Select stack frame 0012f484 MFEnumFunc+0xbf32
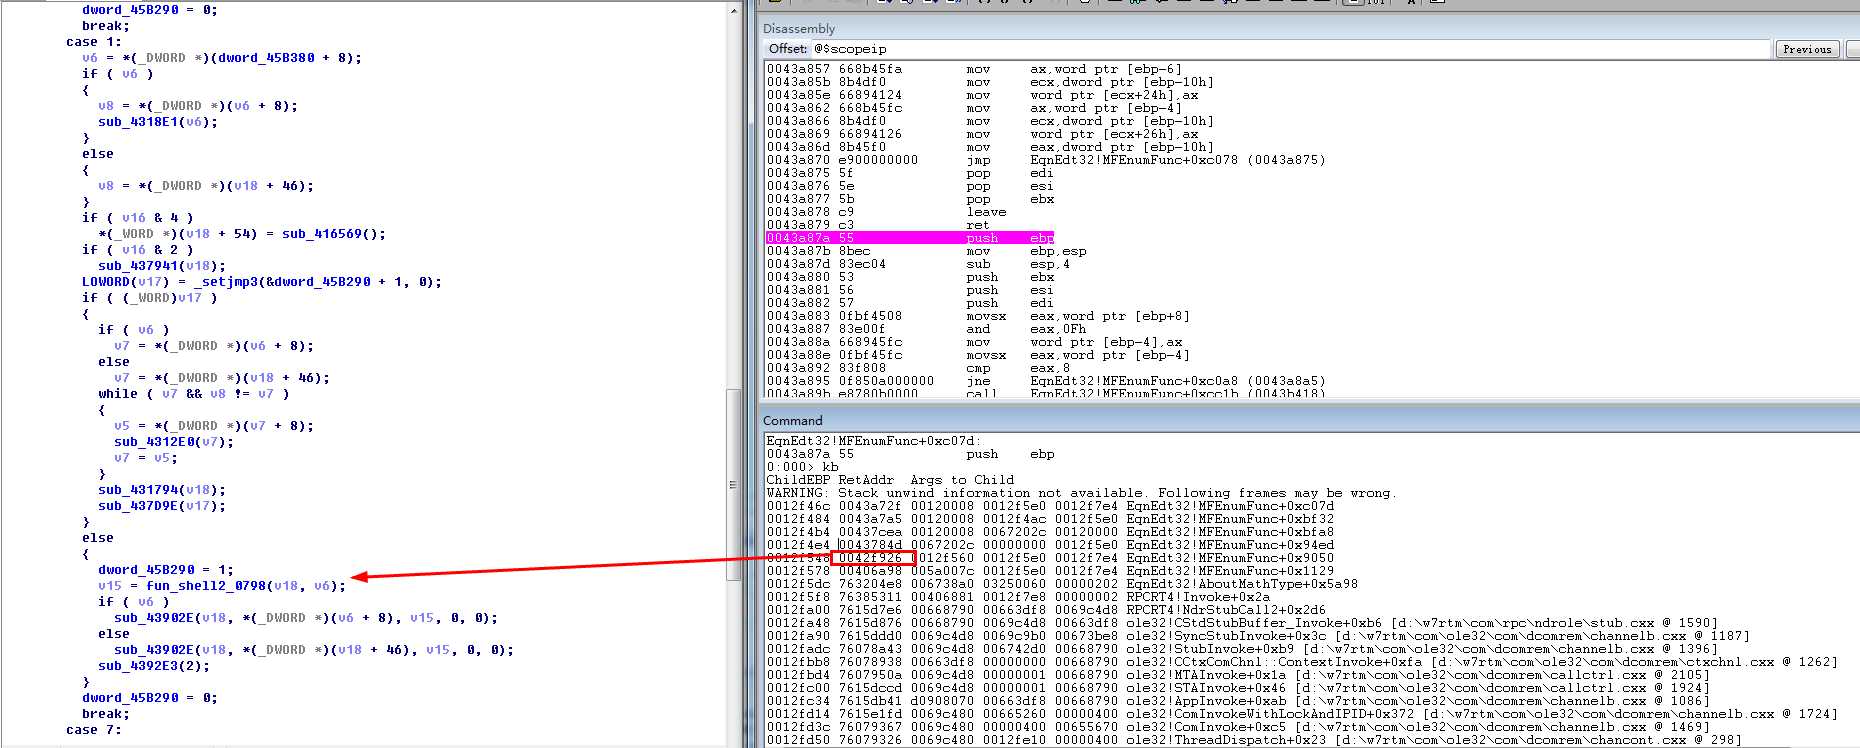This screenshot has width=1860, height=748. click(x=1050, y=519)
